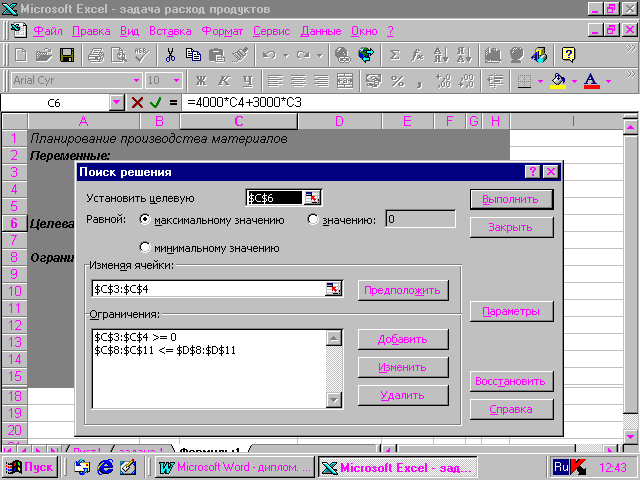
Task: Open the Файл menu
Action: pyautogui.click(x=48, y=31)
